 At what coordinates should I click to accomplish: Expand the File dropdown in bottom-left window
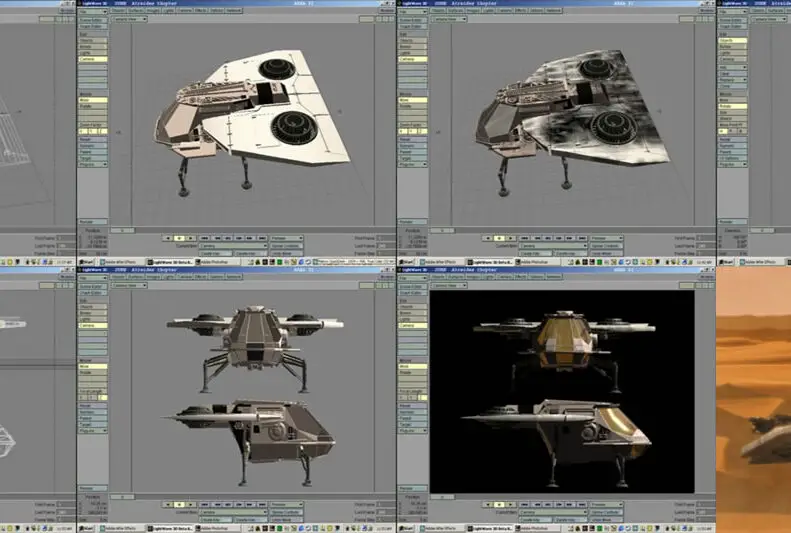click(x=92, y=278)
